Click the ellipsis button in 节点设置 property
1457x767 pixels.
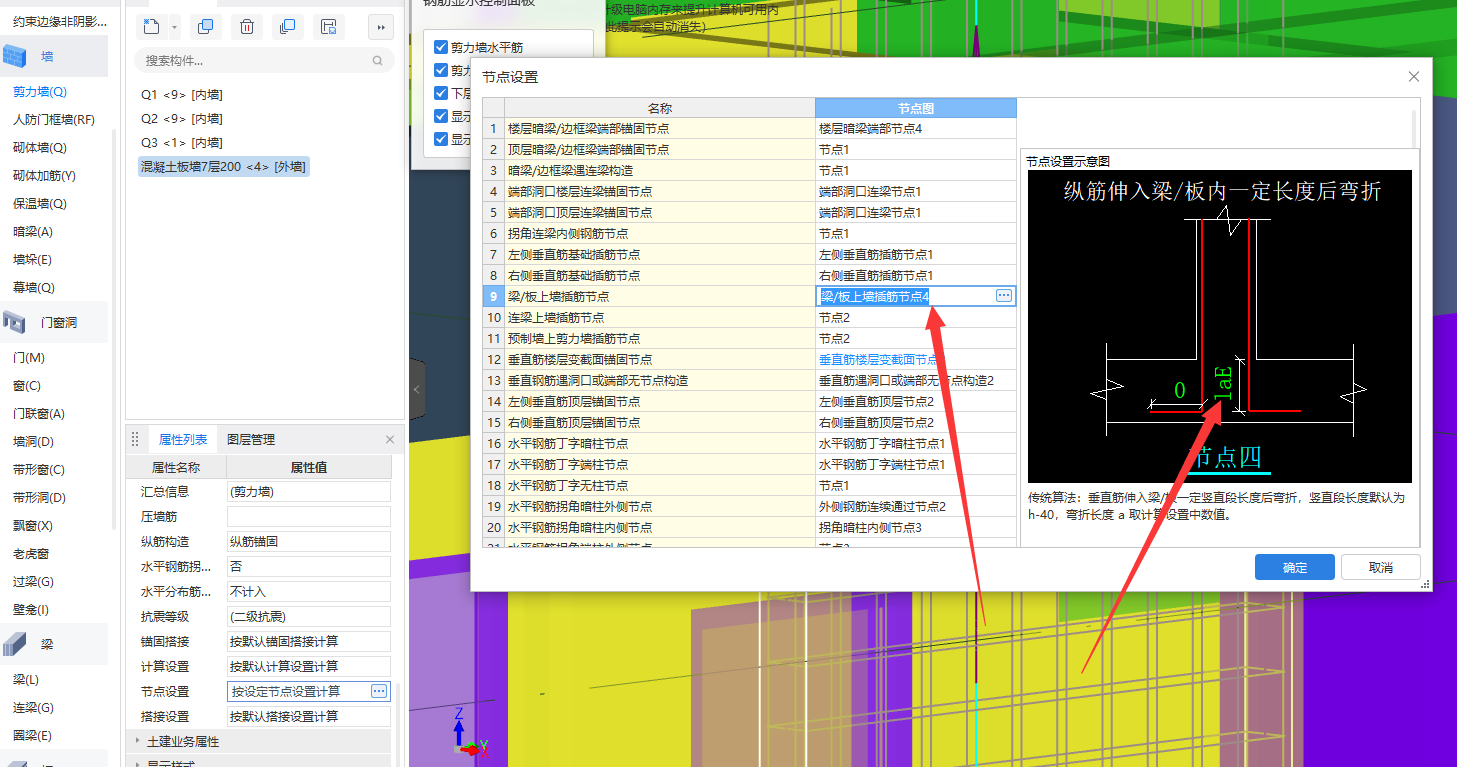coord(379,691)
